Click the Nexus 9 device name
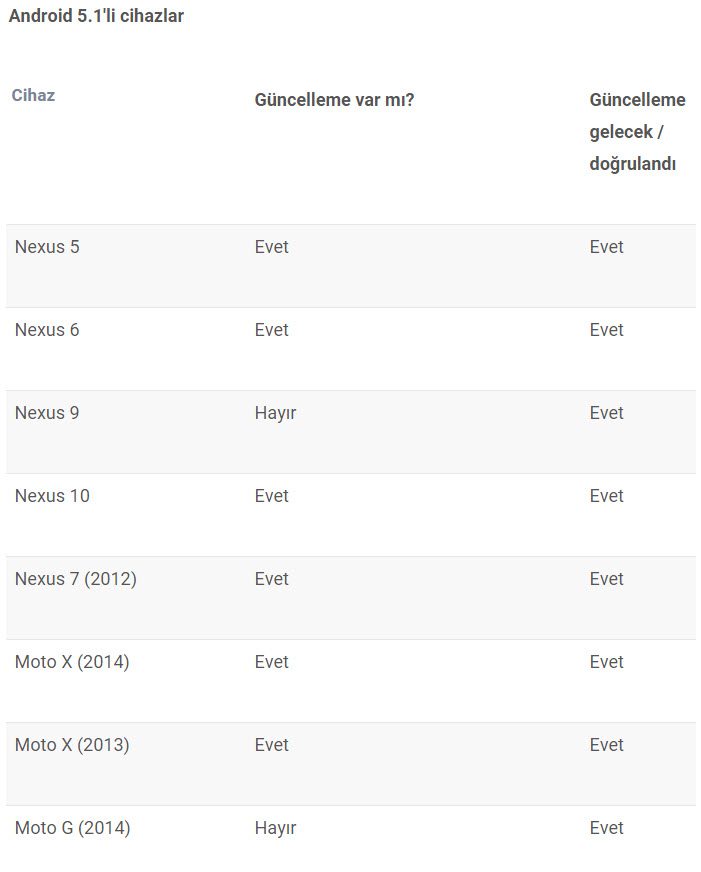Viewport: 701px width, 872px height. 47,412
